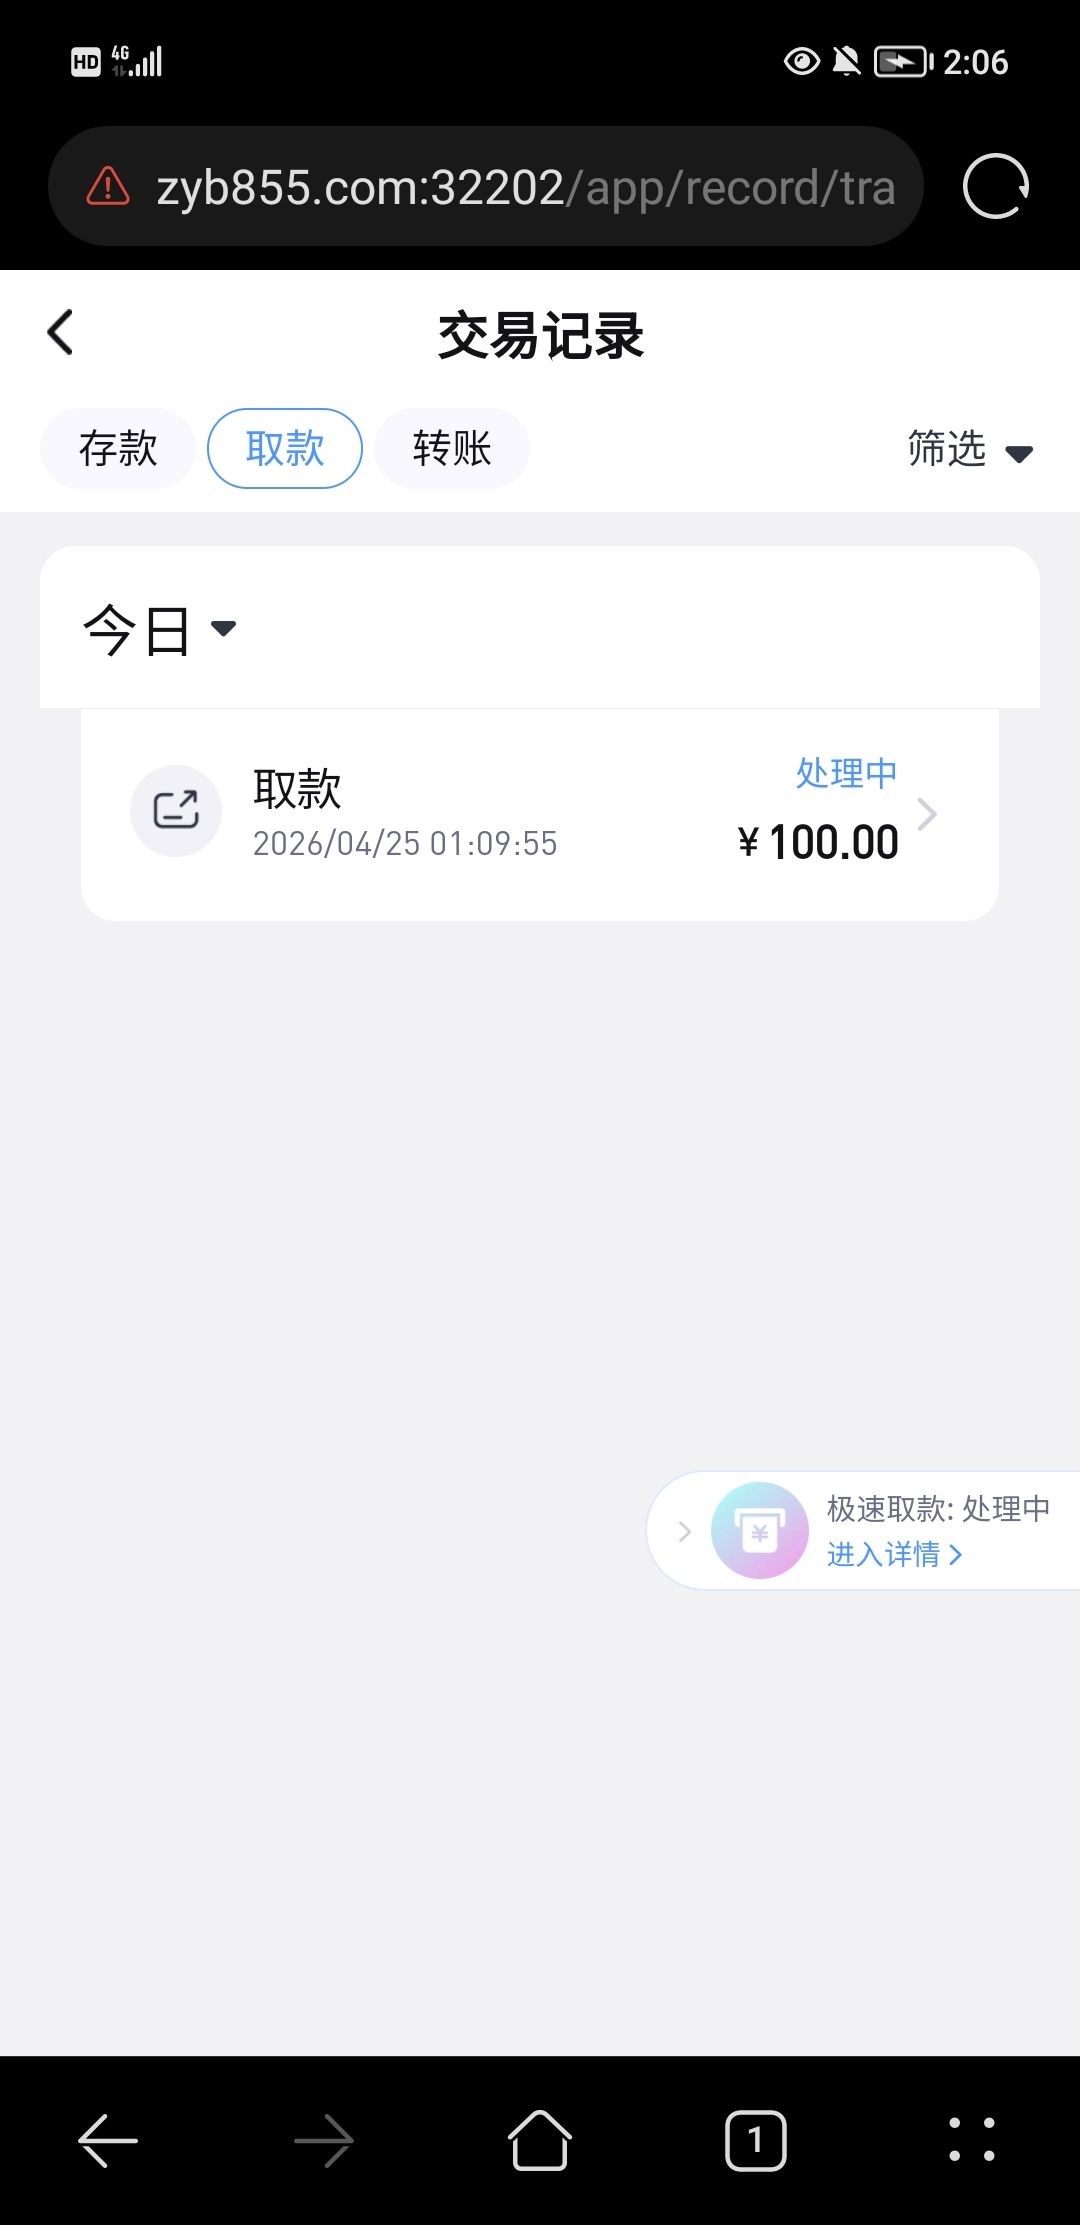The width and height of the screenshot is (1080, 2225).
Task: Open withdrawal details via right chevron
Action: (x=927, y=814)
